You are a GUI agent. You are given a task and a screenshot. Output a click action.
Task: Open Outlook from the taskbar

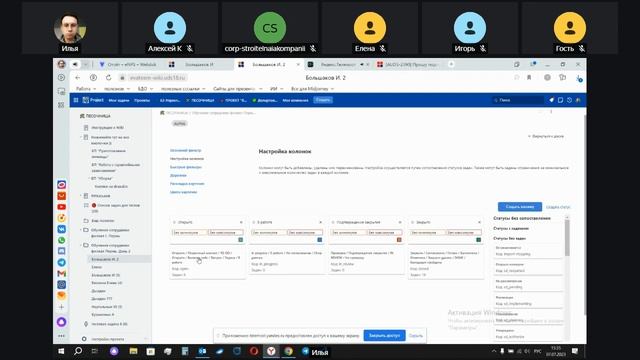point(202,351)
